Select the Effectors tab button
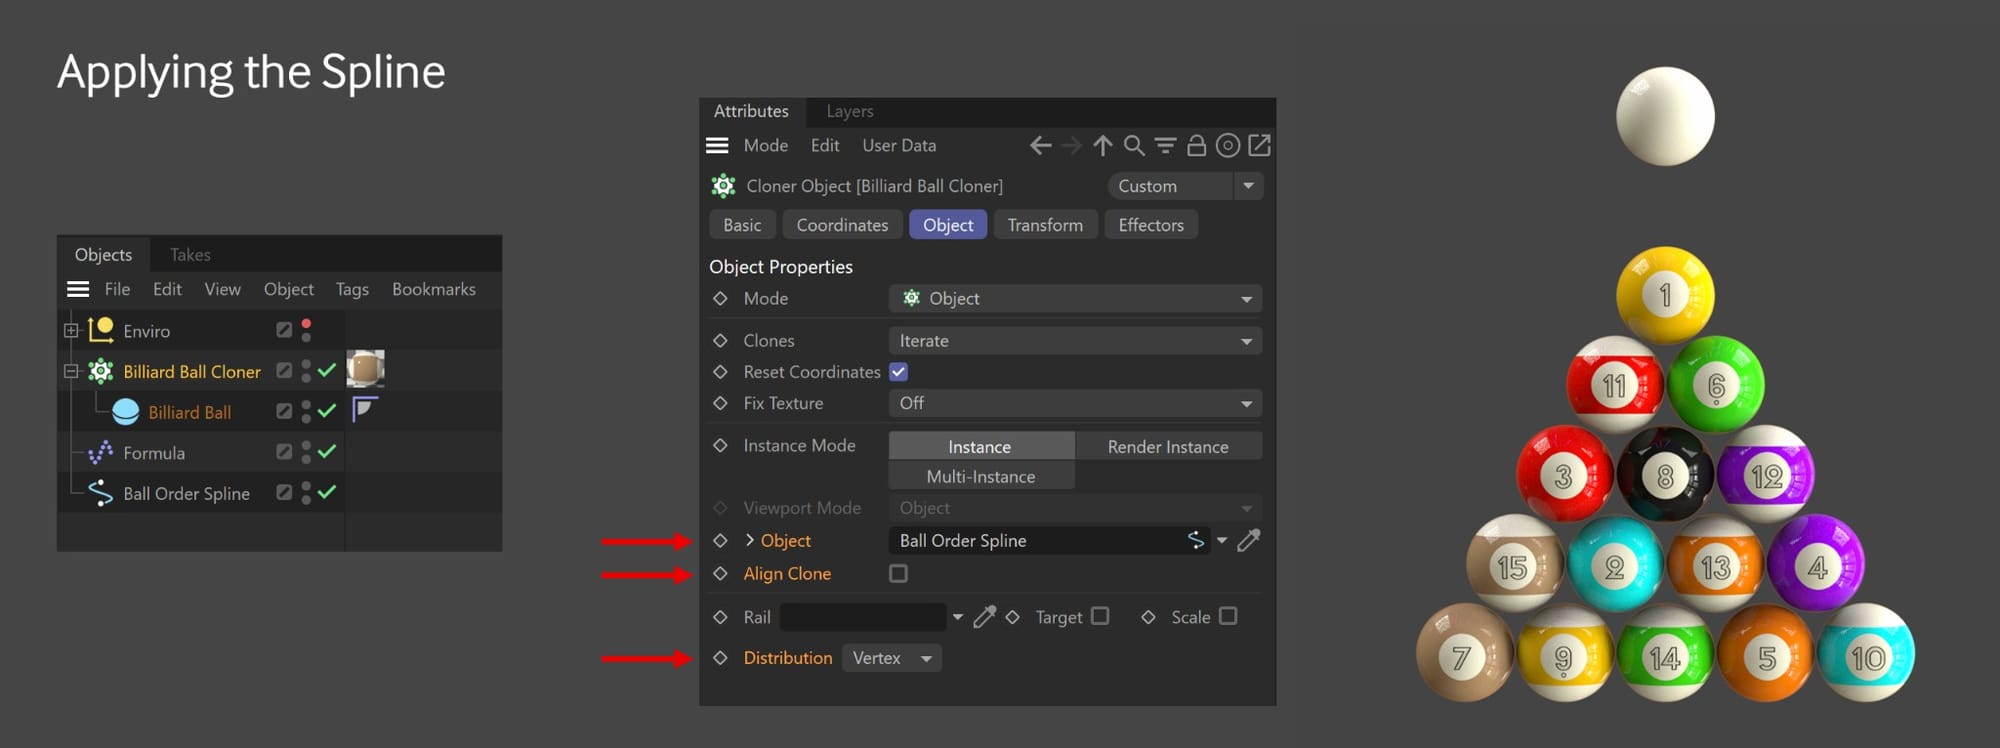This screenshot has width=2000, height=748. 1151,225
